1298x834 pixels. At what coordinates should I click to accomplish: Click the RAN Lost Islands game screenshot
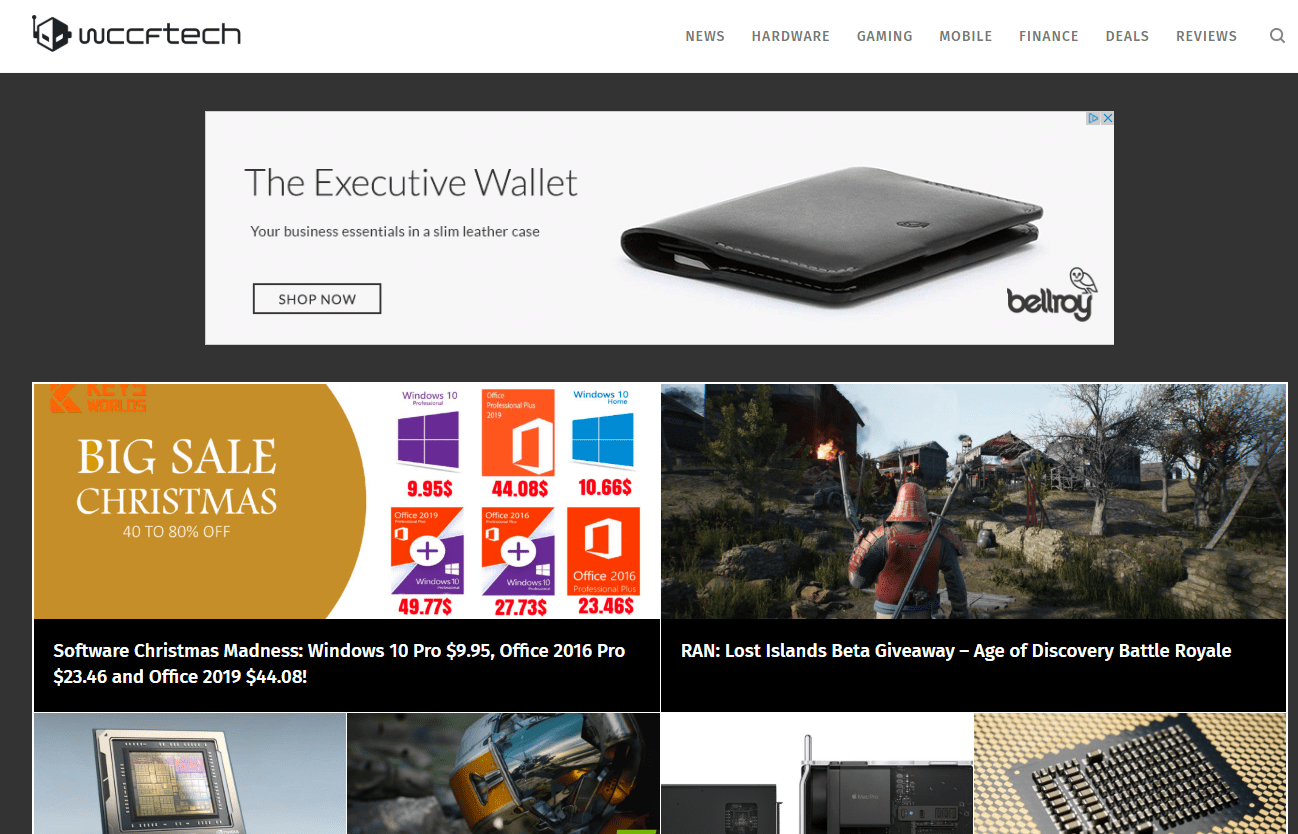pyautogui.click(x=973, y=501)
